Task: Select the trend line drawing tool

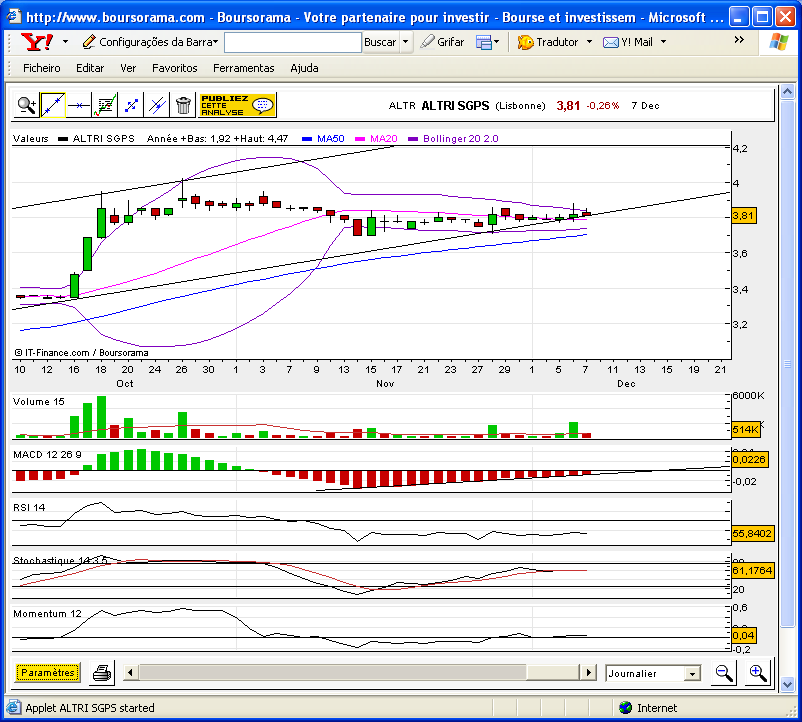Action: pos(53,105)
